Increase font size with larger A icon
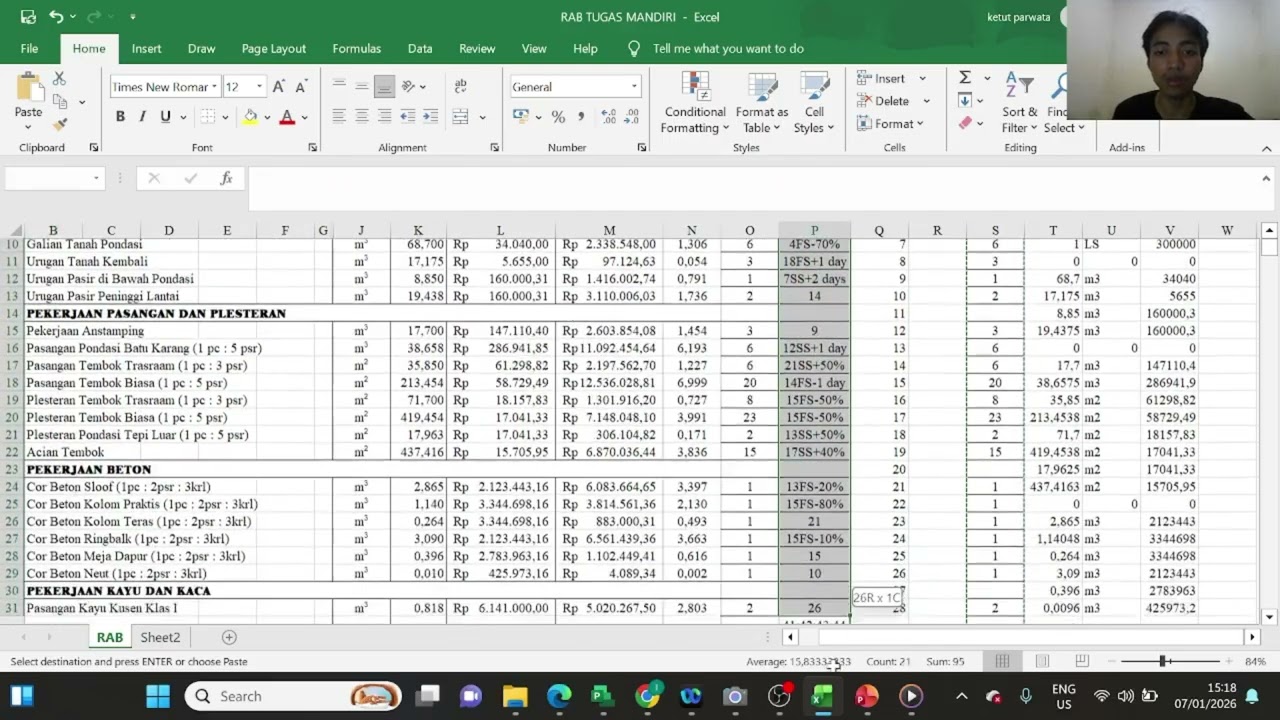 tap(279, 87)
